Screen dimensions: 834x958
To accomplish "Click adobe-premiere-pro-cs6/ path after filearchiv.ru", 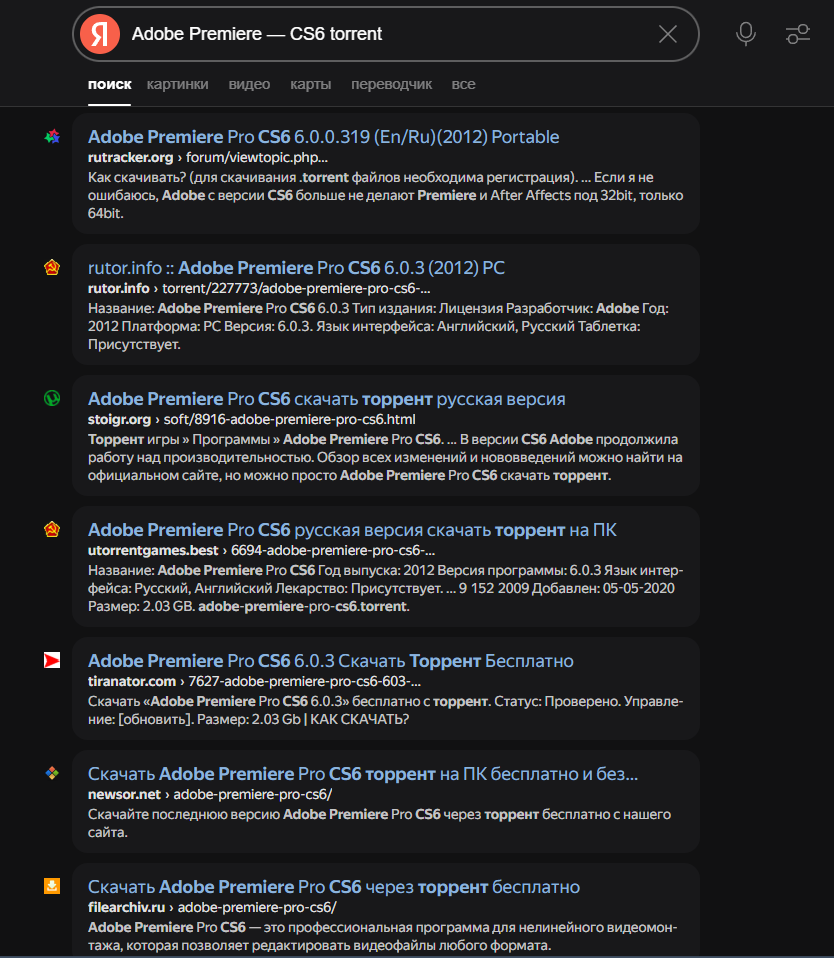I will [257, 907].
